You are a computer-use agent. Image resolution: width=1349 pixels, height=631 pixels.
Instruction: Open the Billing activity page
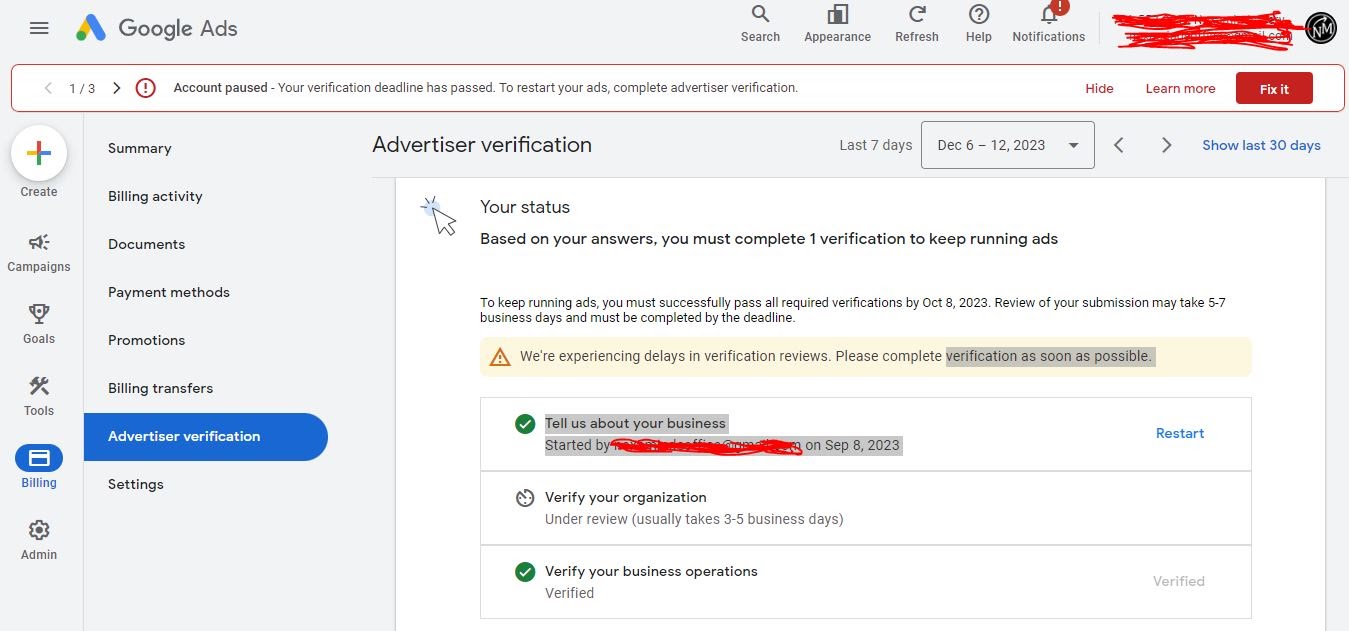[x=155, y=196]
